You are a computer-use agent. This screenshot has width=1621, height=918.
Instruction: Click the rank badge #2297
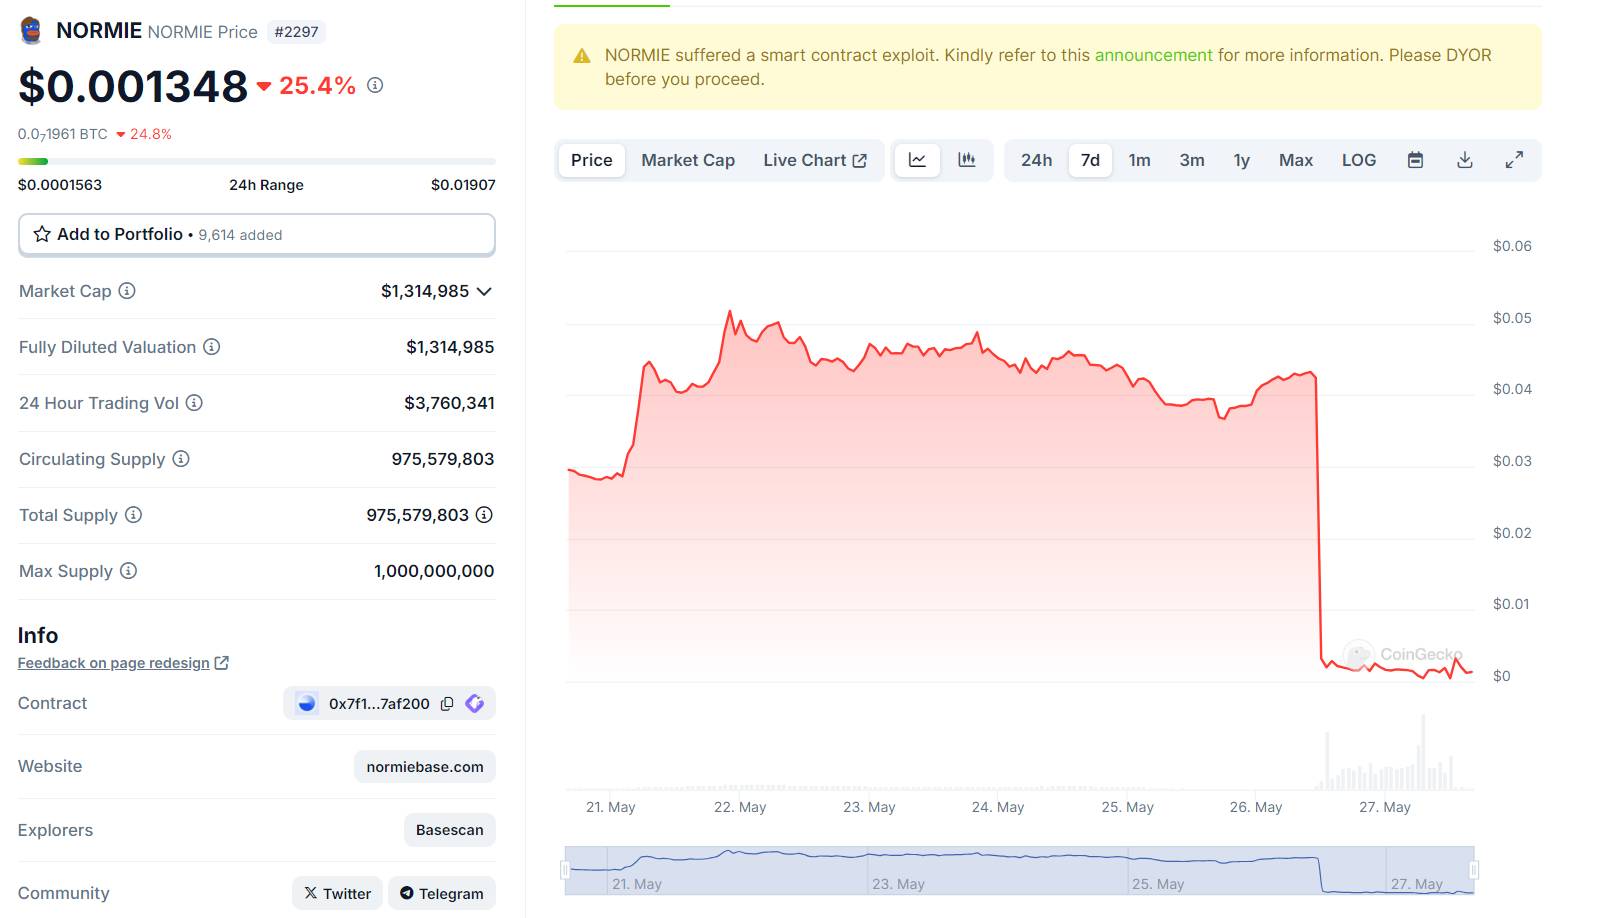(296, 32)
